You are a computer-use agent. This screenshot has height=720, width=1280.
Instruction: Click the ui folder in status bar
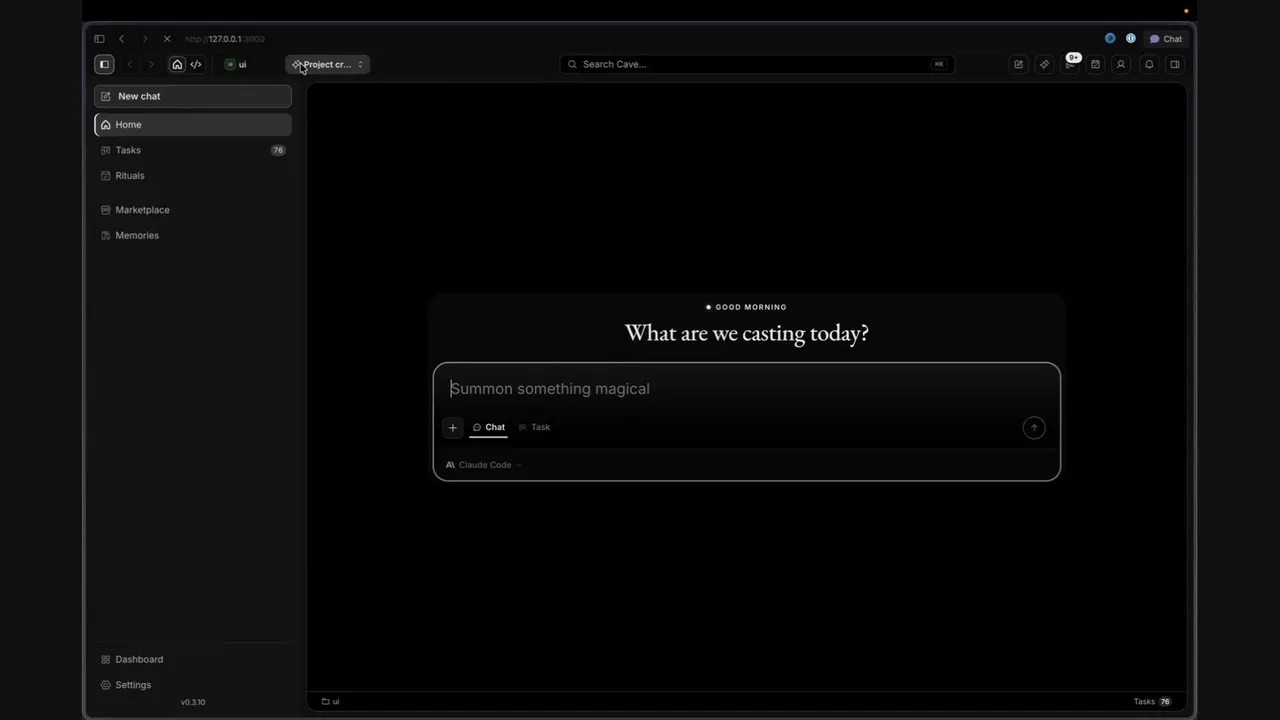pyautogui.click(x=330, y=702)
